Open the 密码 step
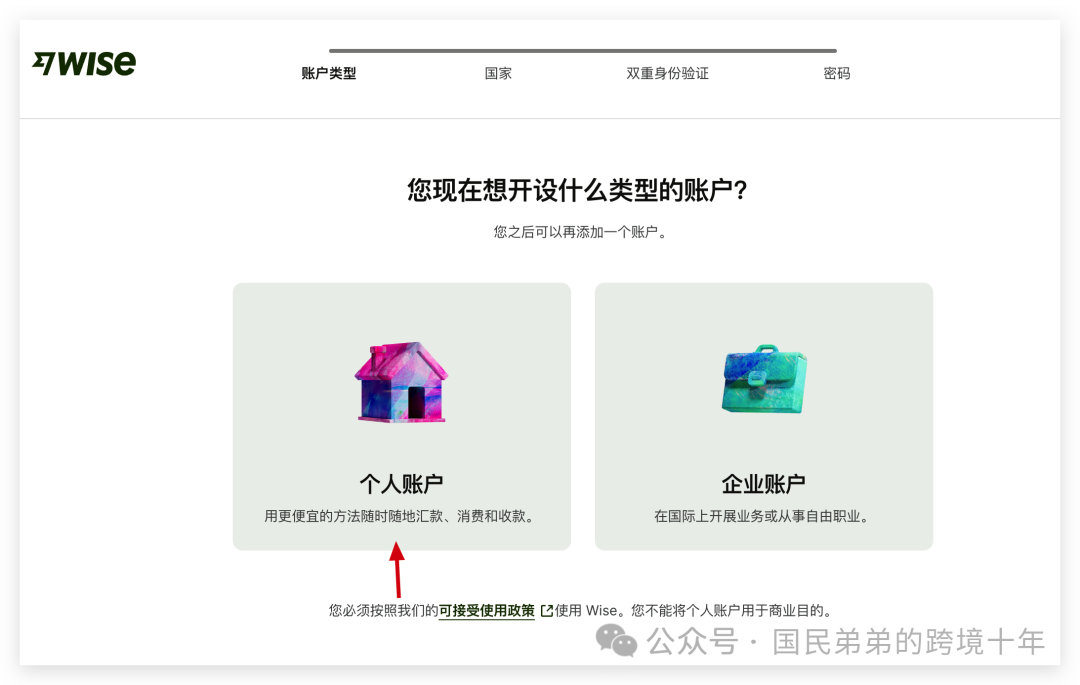1080x685 pixels. [x=838, y=73]
